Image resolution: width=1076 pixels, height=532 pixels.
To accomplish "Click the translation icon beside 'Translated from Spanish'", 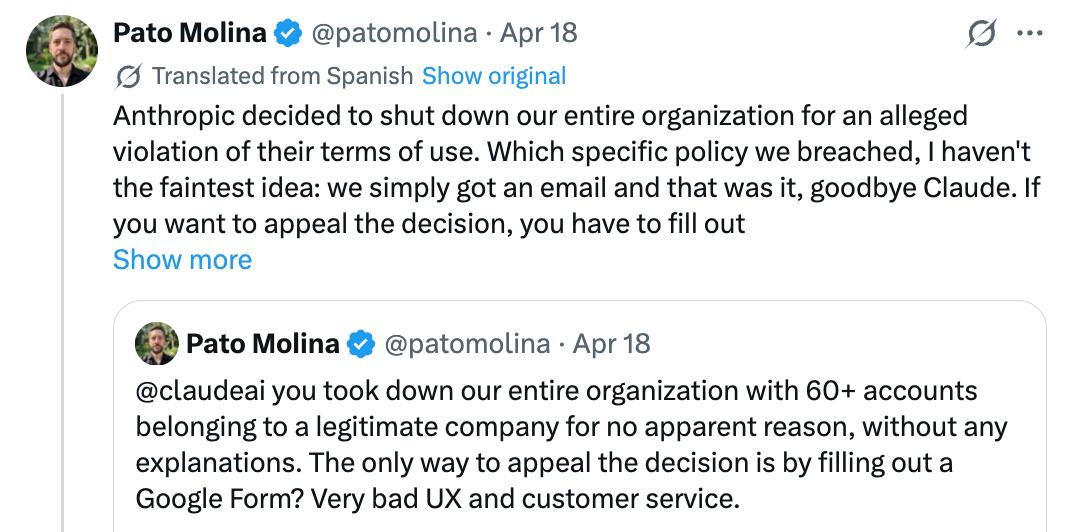I will [x=128, y=77].
